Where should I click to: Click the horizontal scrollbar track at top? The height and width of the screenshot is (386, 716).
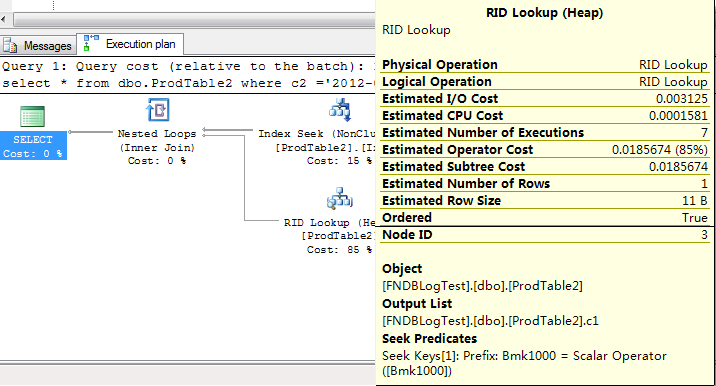(x=194, y=20)
